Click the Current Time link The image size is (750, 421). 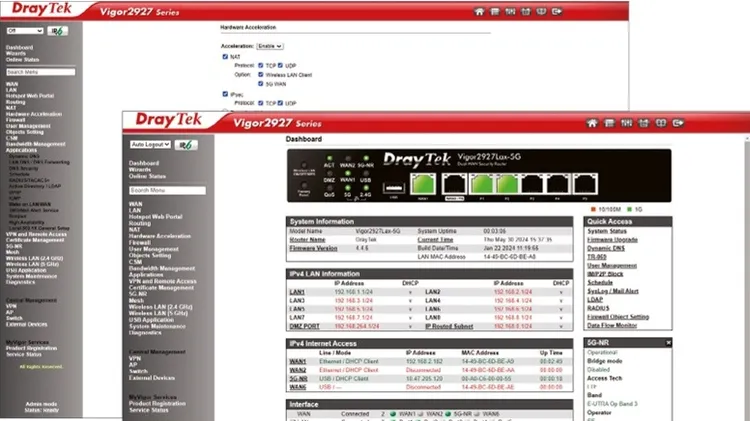pyautogui.click(x=435, y=240)
